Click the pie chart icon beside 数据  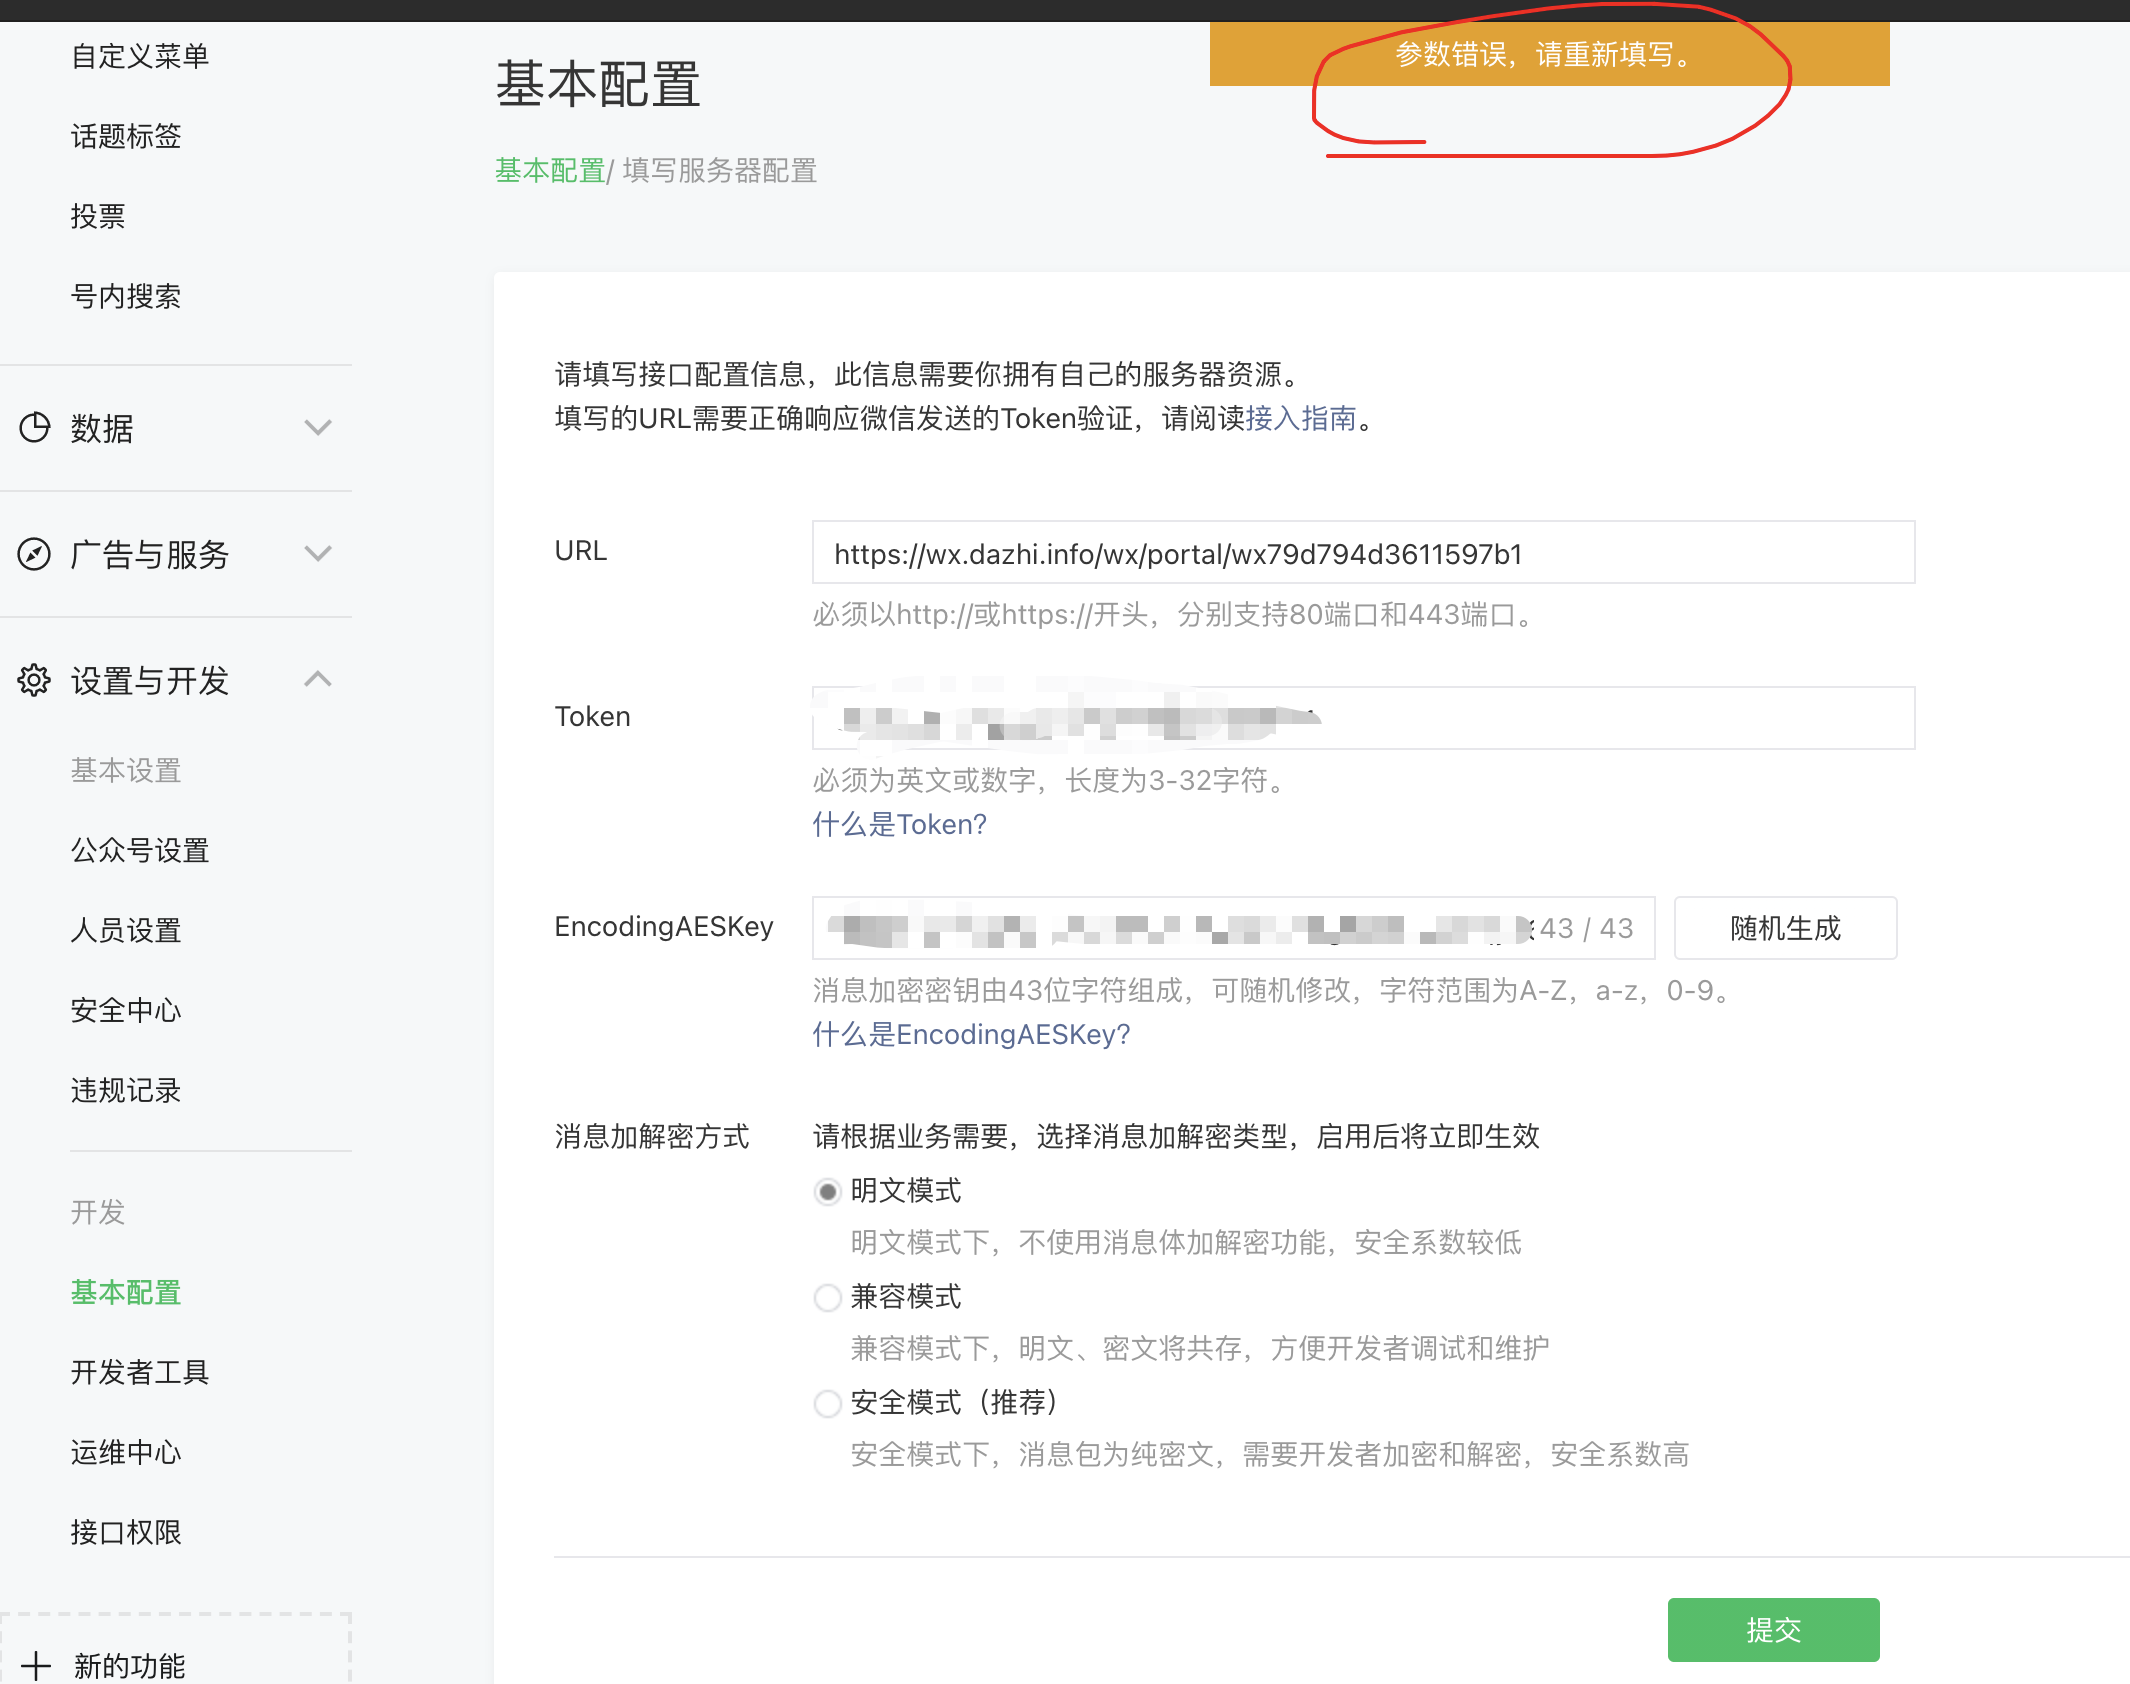point(35,428)
